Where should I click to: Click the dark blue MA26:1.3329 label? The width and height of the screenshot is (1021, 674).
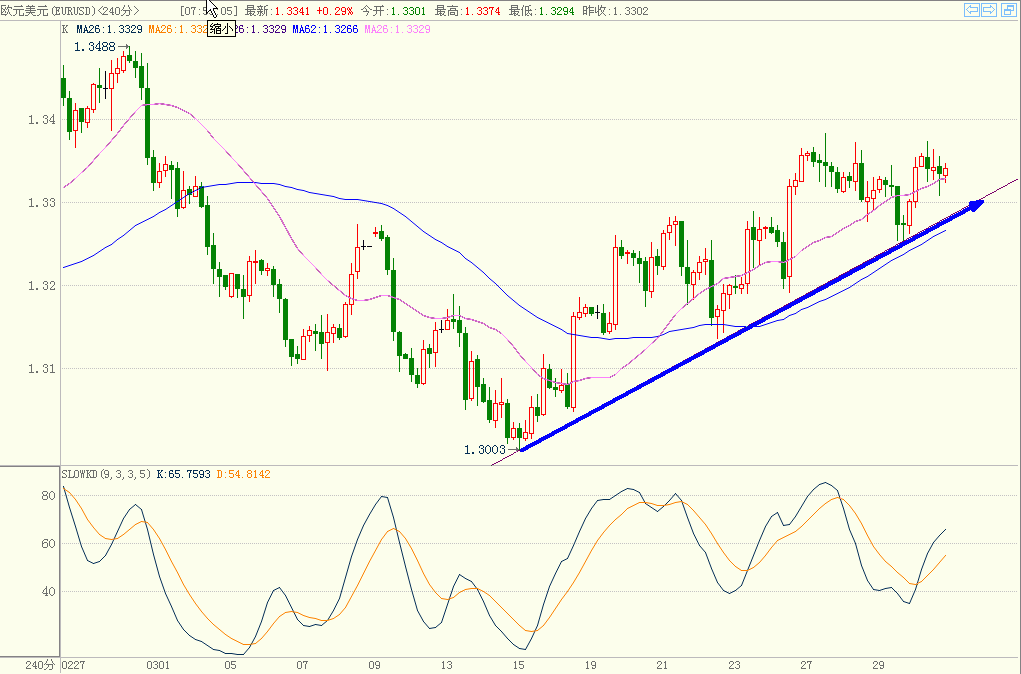coord(109,29)
